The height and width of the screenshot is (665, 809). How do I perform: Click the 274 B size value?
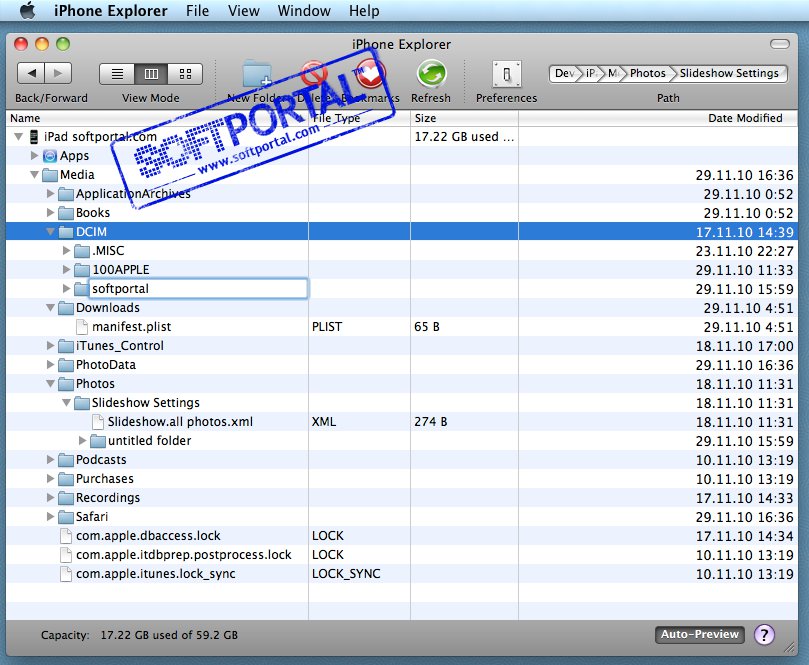click(430, 421)
